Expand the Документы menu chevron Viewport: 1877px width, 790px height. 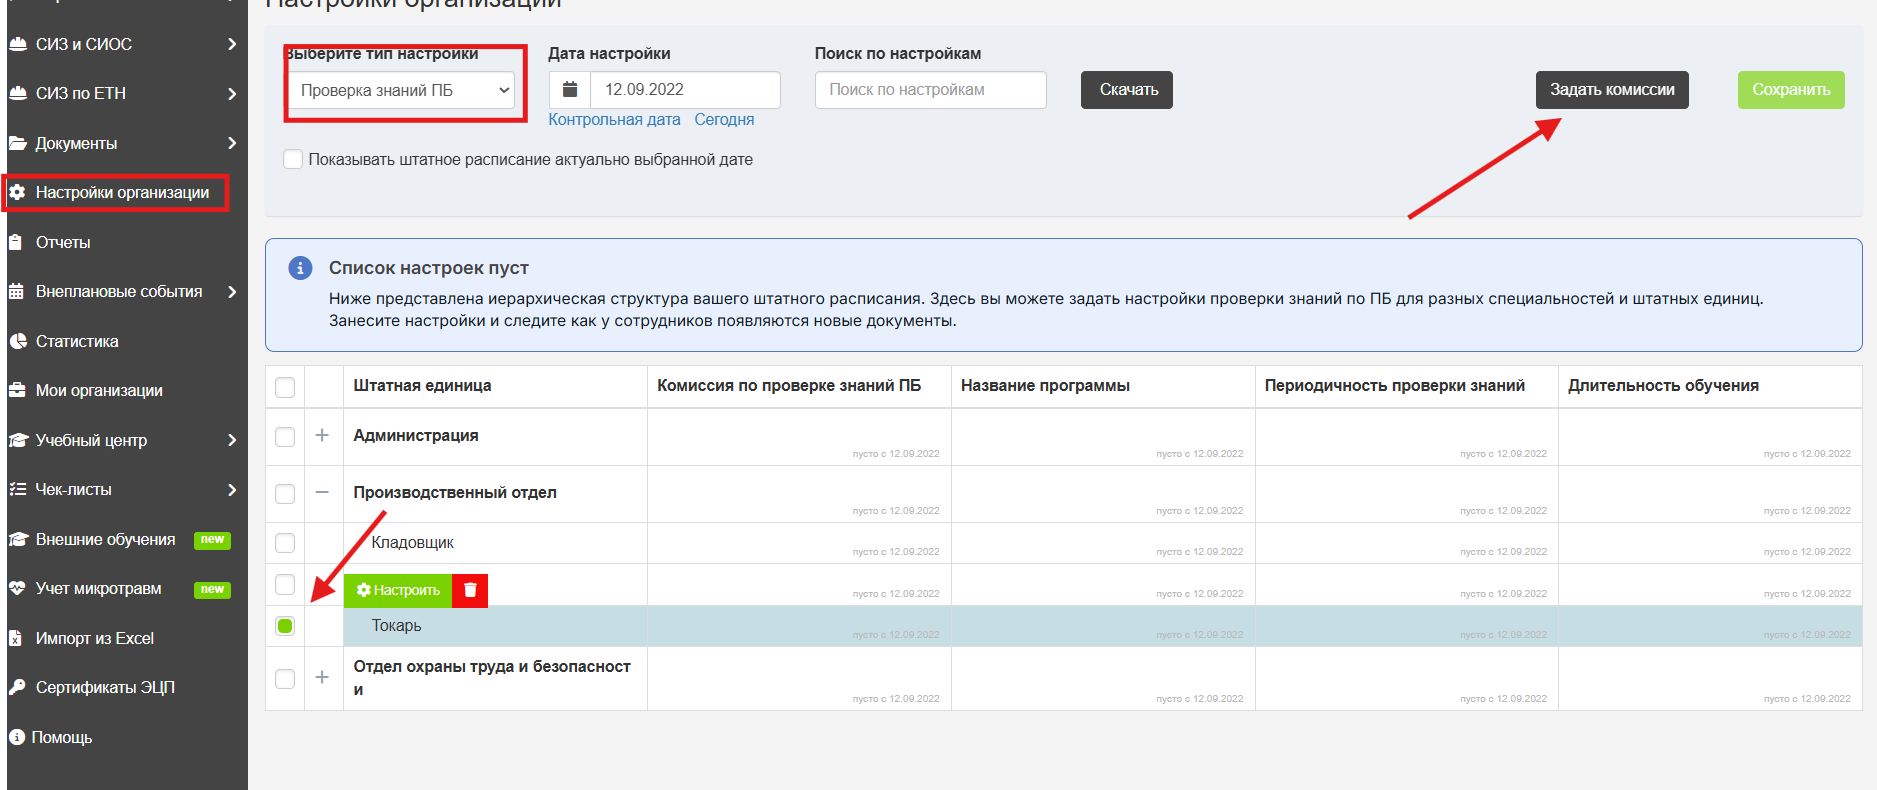pos(232,143)
